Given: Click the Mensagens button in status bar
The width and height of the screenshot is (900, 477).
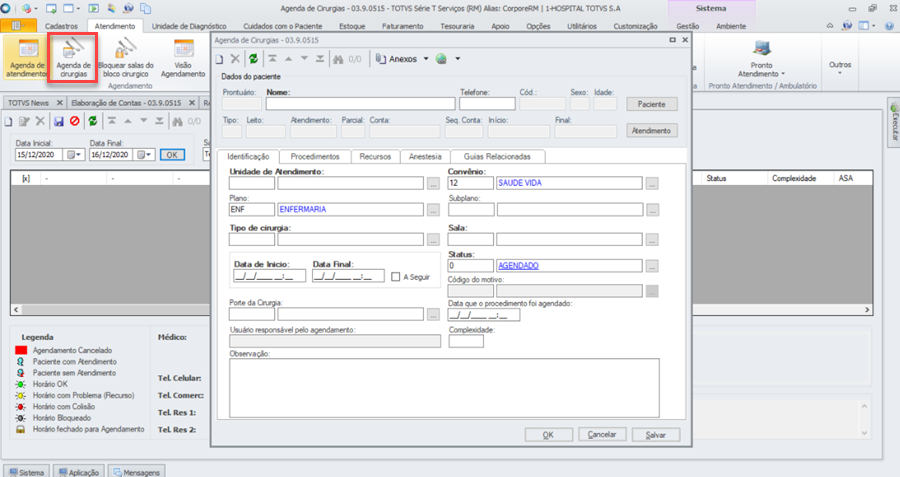Looking at the screenshot, I should (x=137, y=472).
